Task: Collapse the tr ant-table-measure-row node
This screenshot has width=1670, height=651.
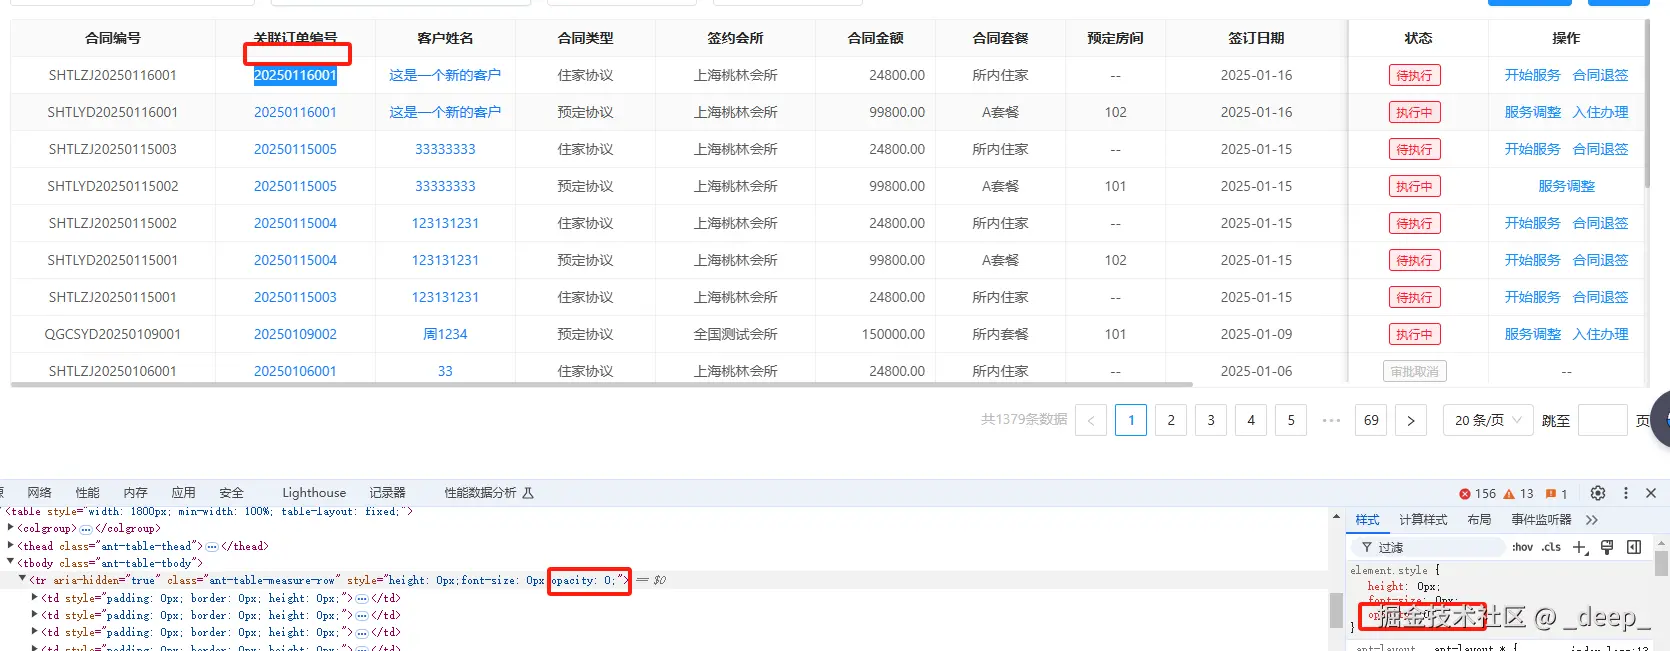Action: pos(23,580)
